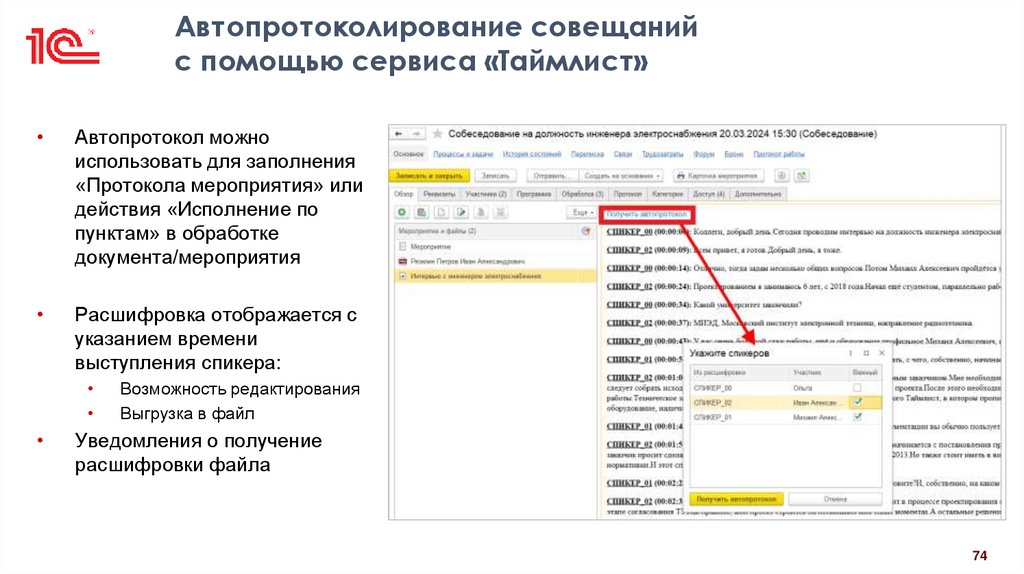1024x574 pixels.
Task: Expand the 'Еще' menu
Action: (x=583, y=212)
